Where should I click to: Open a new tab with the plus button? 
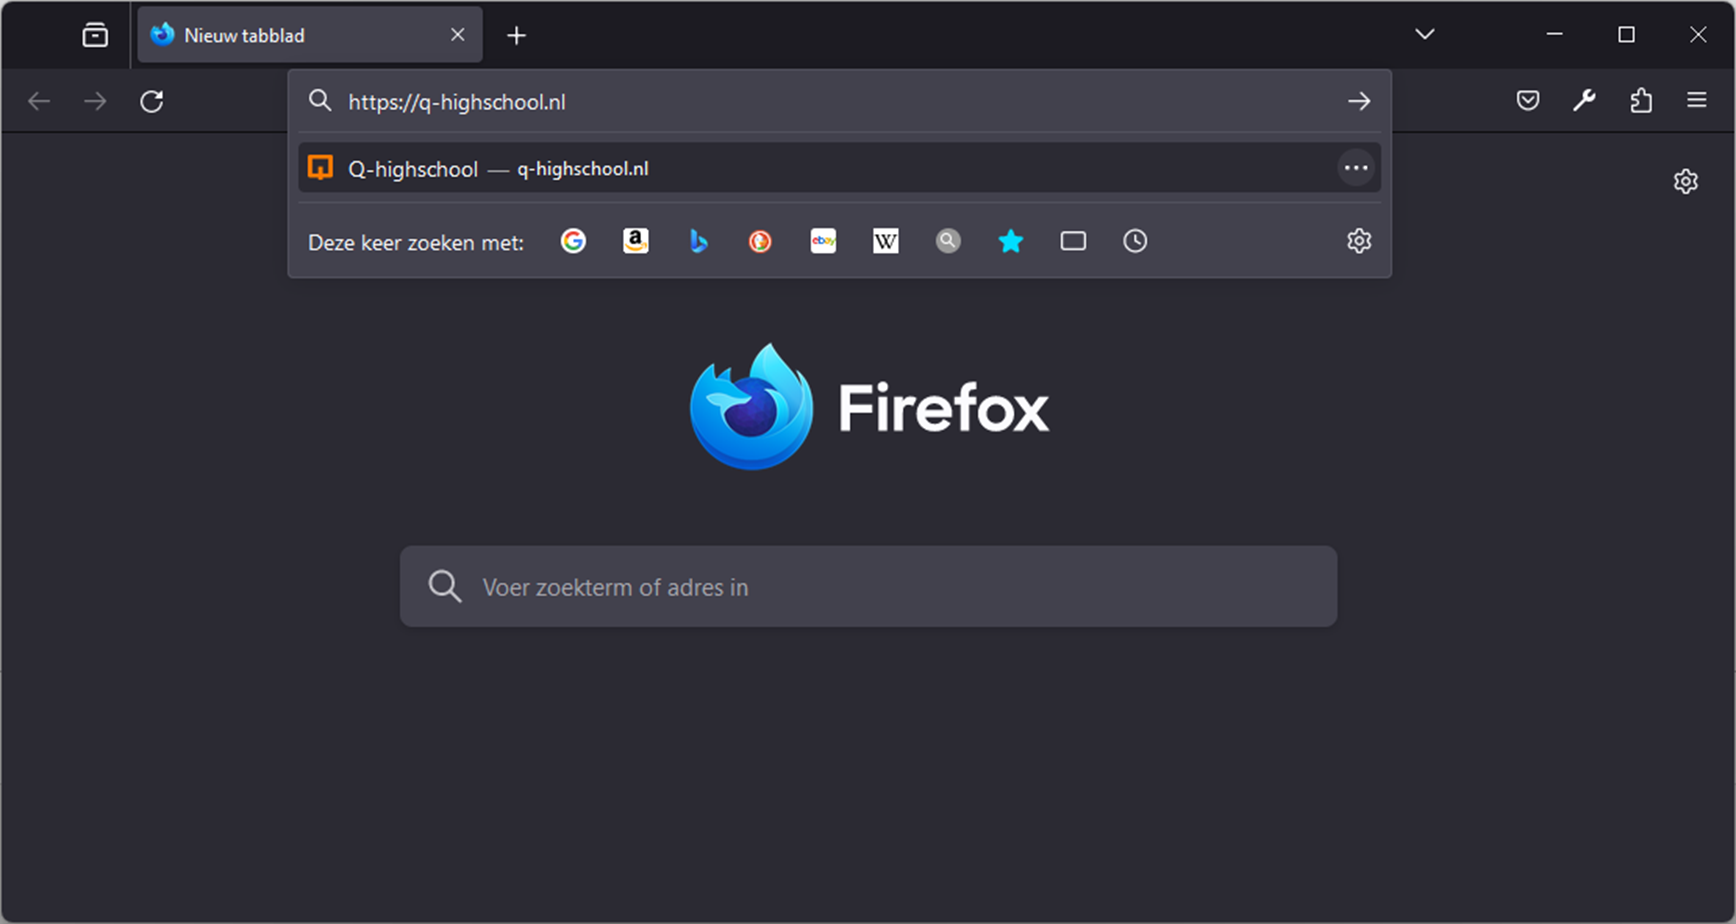tap(516, 35)
